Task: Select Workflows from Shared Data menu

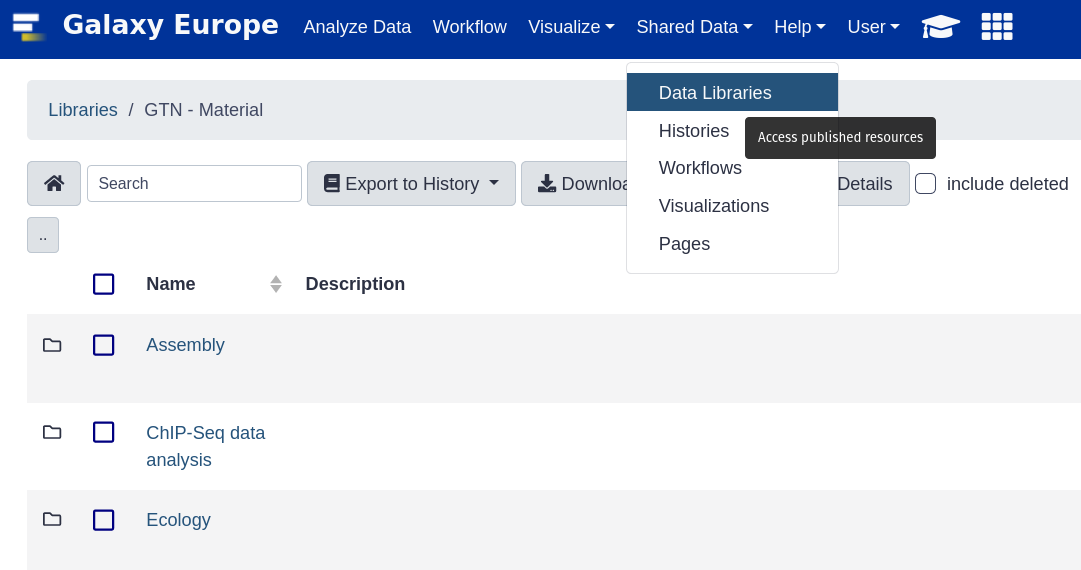Action: click(x=732, y=167)
